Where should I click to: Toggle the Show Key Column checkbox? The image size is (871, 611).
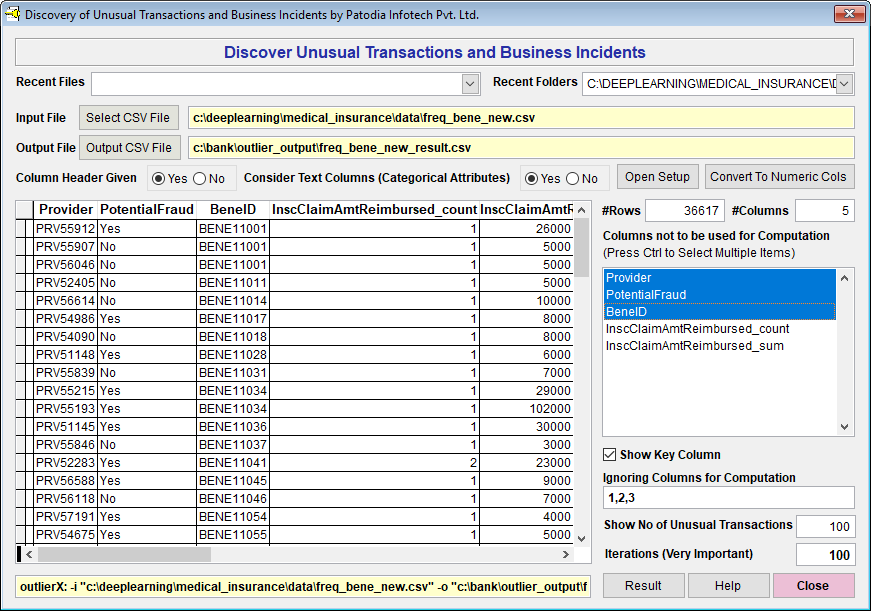[610, 455]
